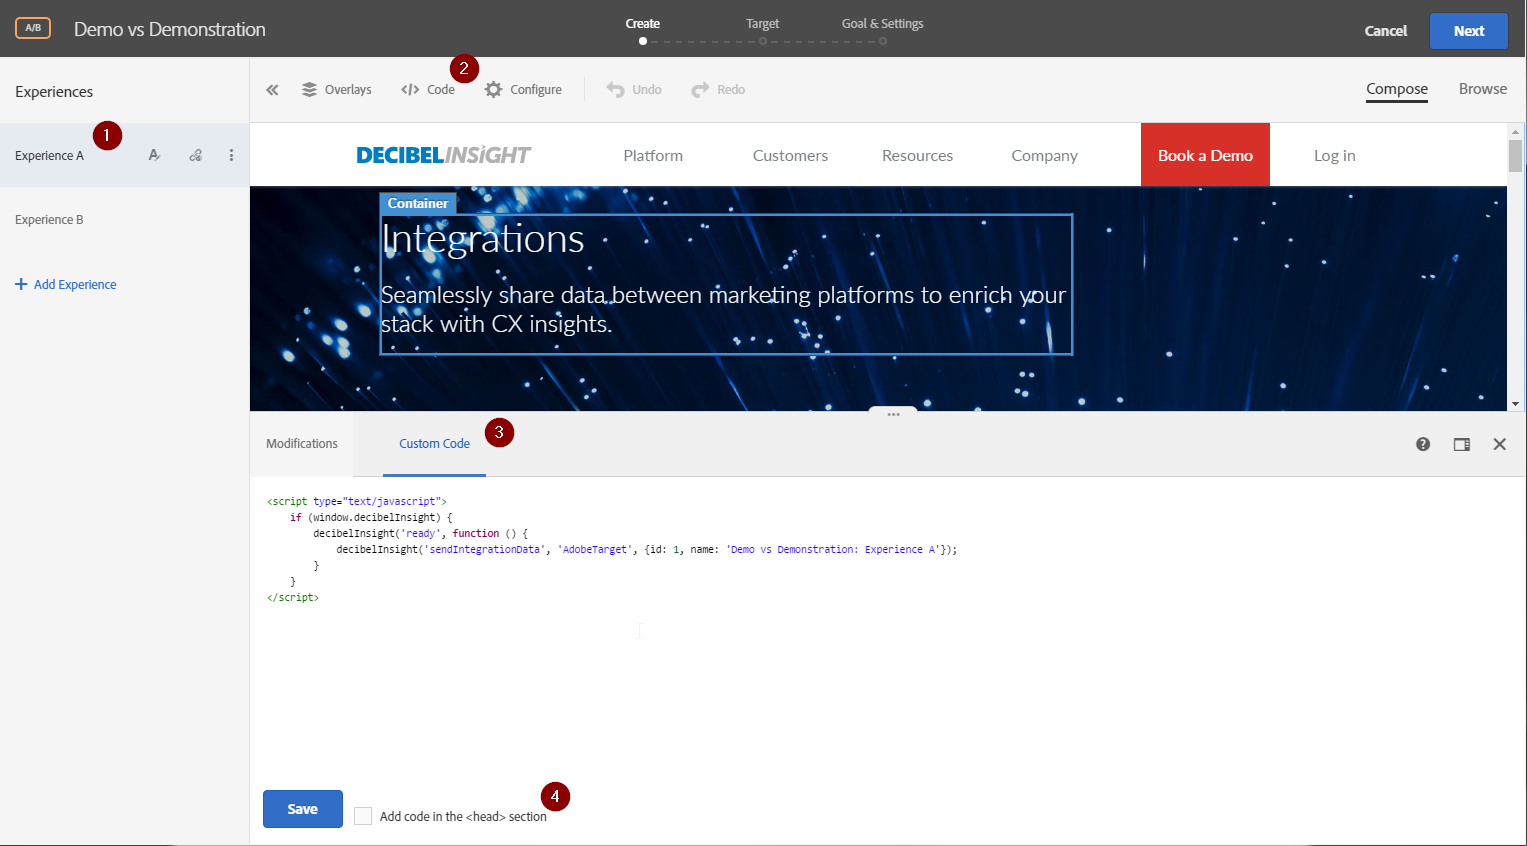Switch to Browse mode
This screenshot has height=846, width=1527.
coord(1482,89)
